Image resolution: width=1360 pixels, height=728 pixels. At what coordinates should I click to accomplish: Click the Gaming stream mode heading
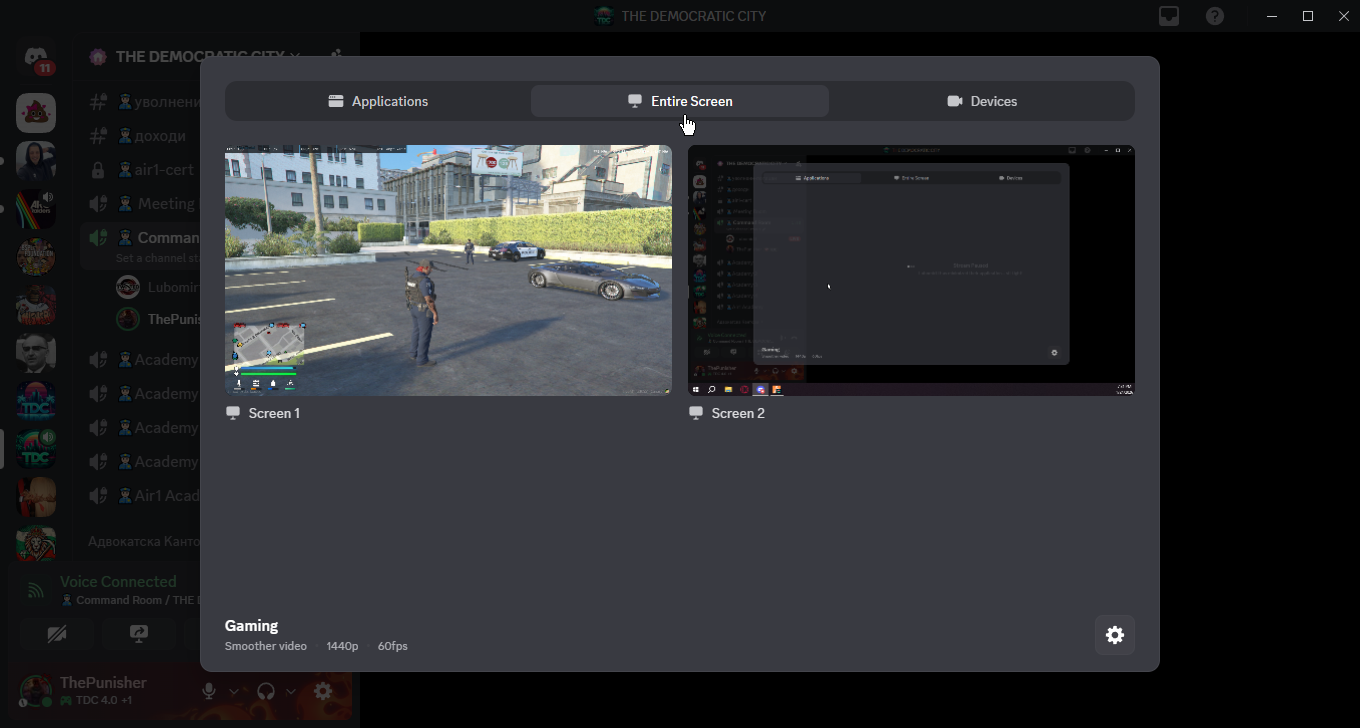(251, 626)
